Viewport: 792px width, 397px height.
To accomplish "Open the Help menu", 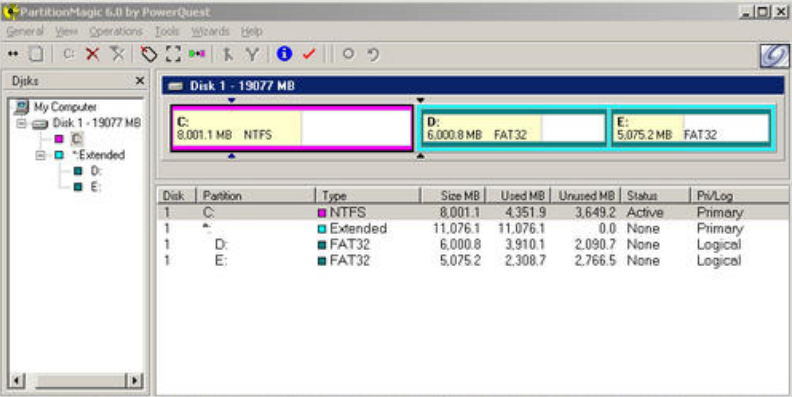I will (x=251, y=31).
